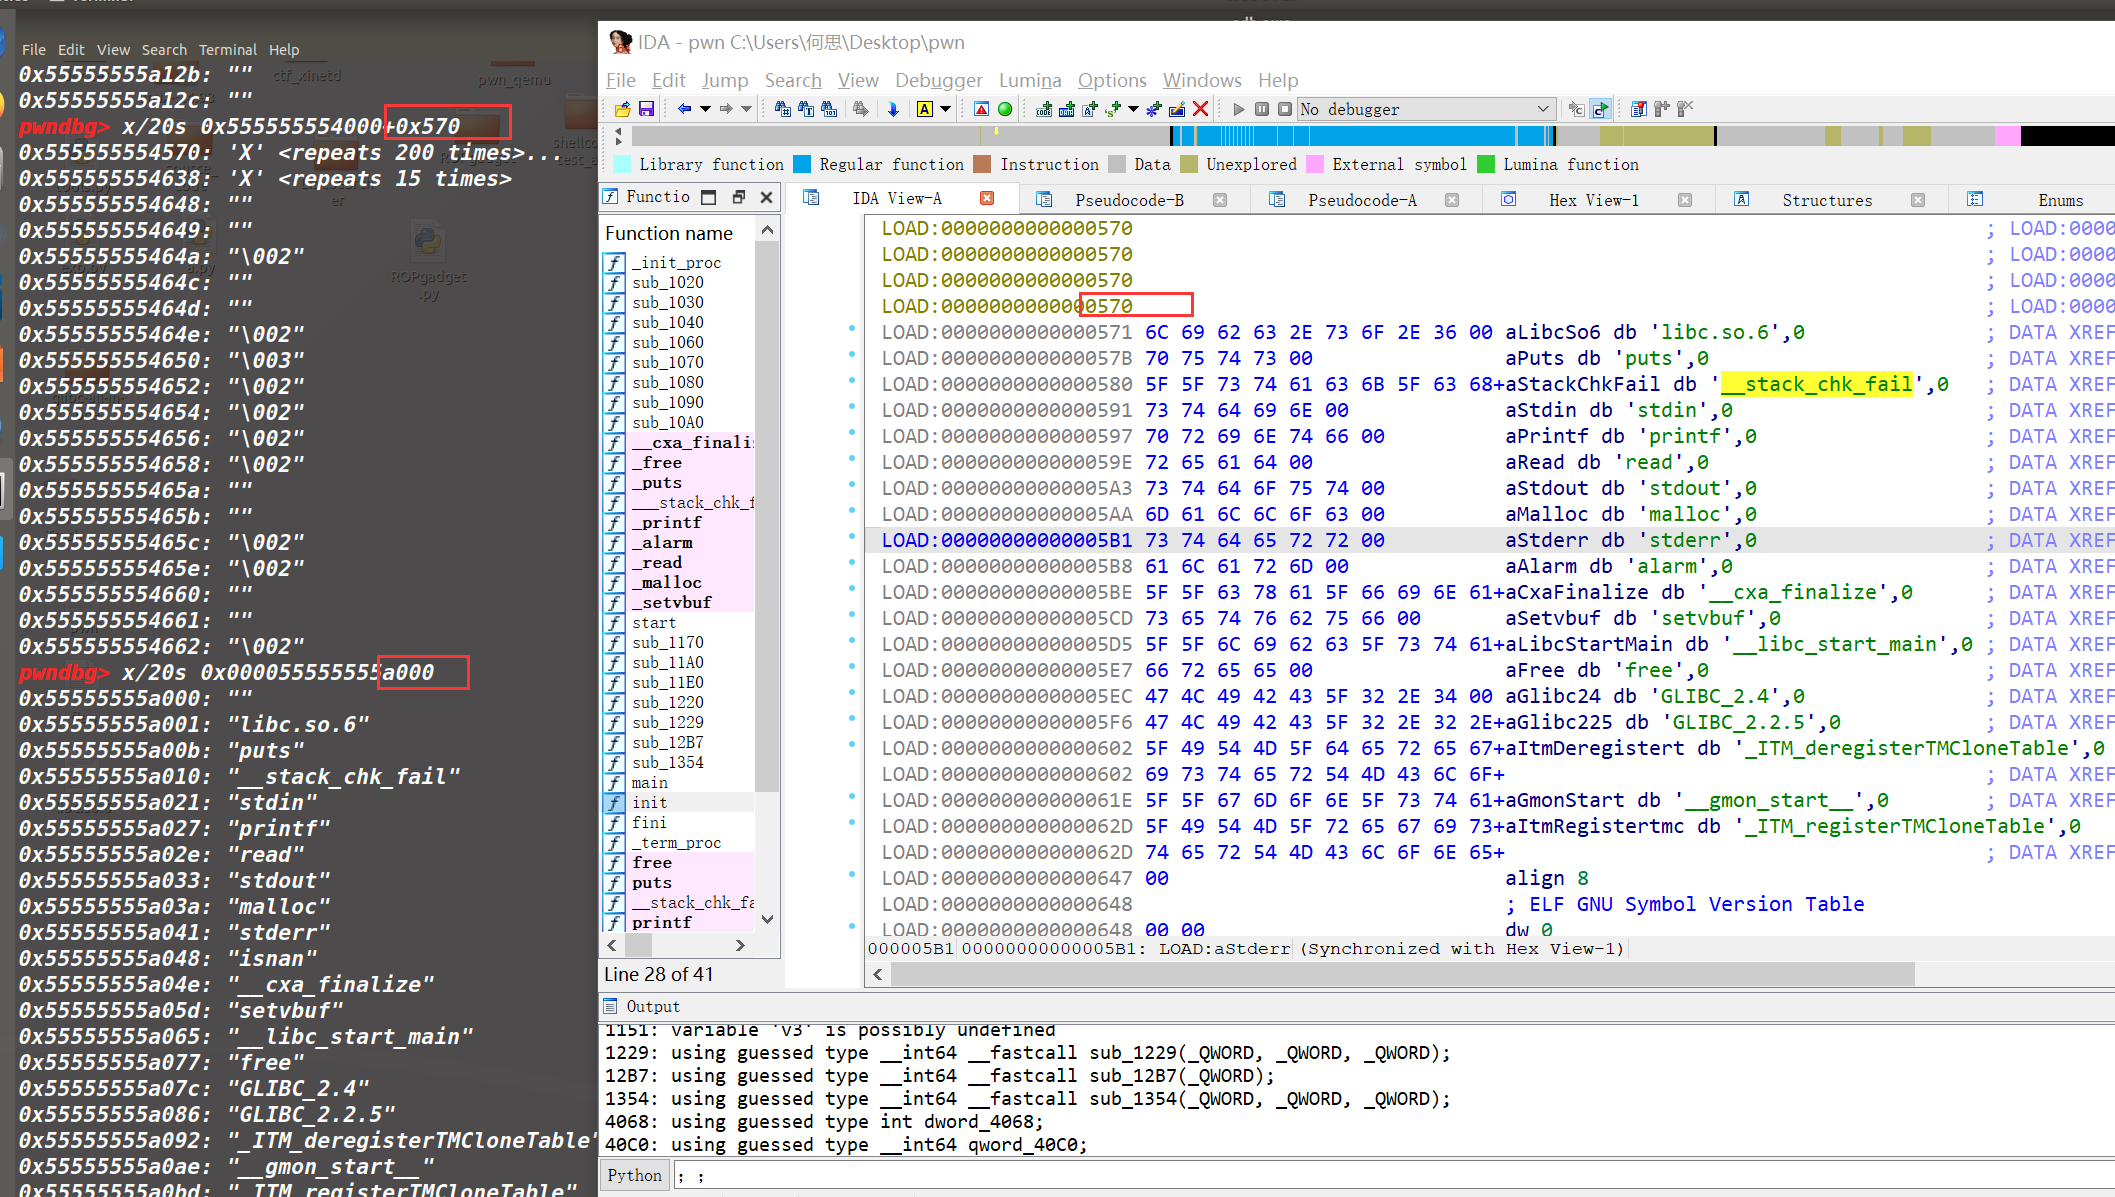Click the Python console button
Image resolution: width=2115 pixels, height=1197 pixels.
click(x=635, y=1175)
